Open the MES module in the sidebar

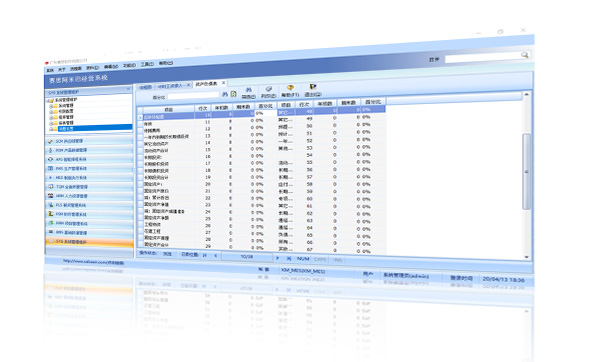point(89,177)
